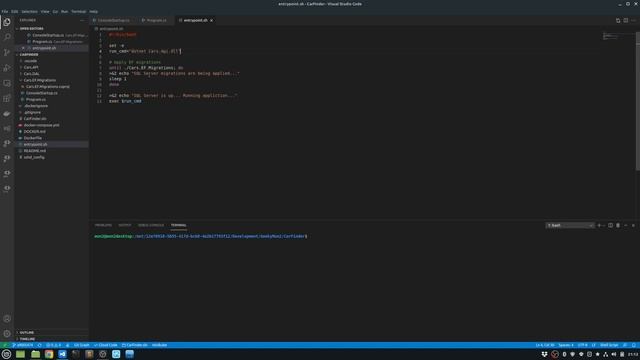Collapse the Cars.EF.Migrations folder
This screenshot has height=360, width=640.
(x=40, y=80)
